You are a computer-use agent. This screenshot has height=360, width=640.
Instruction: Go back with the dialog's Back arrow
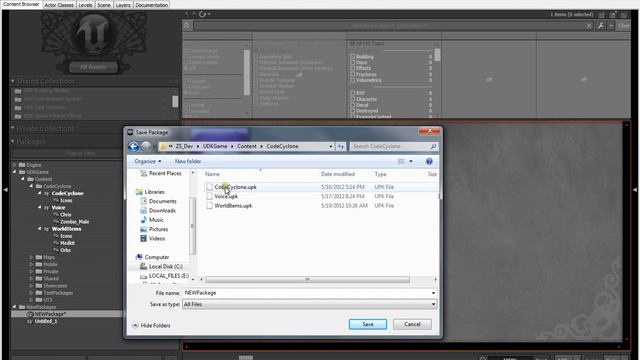pyautogui.click(x=133, y=146)
